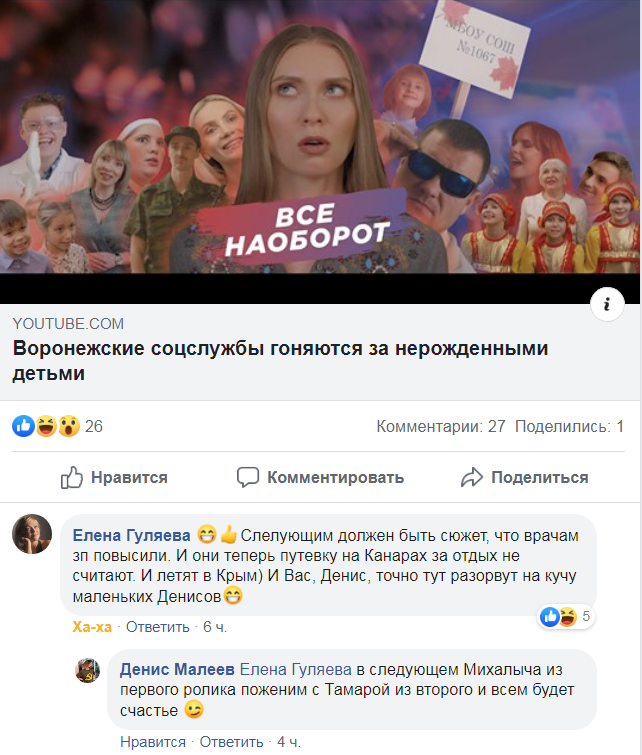Open the haha reaction icon beside count 26
The height and width of the screenshot is (755, 642).
pos(46,426)
